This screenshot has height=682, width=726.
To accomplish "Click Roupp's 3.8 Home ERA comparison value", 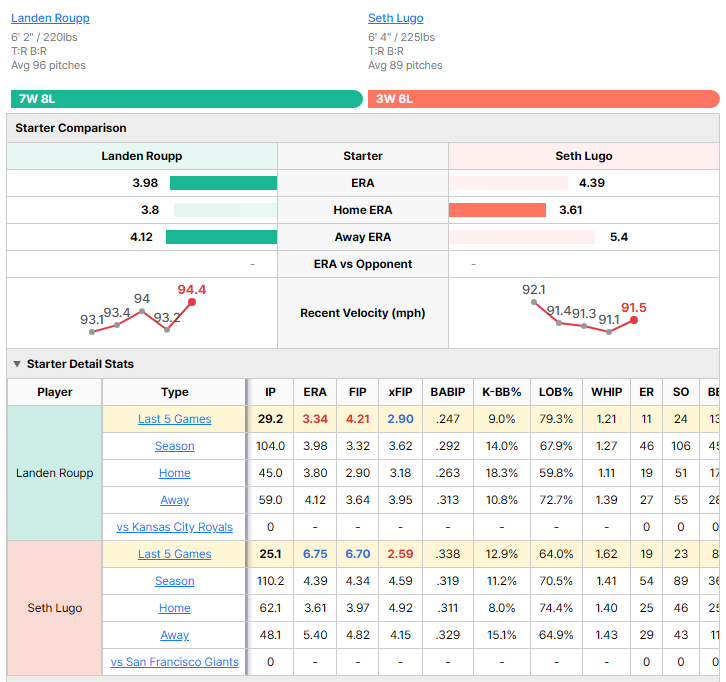I will 150,210.
